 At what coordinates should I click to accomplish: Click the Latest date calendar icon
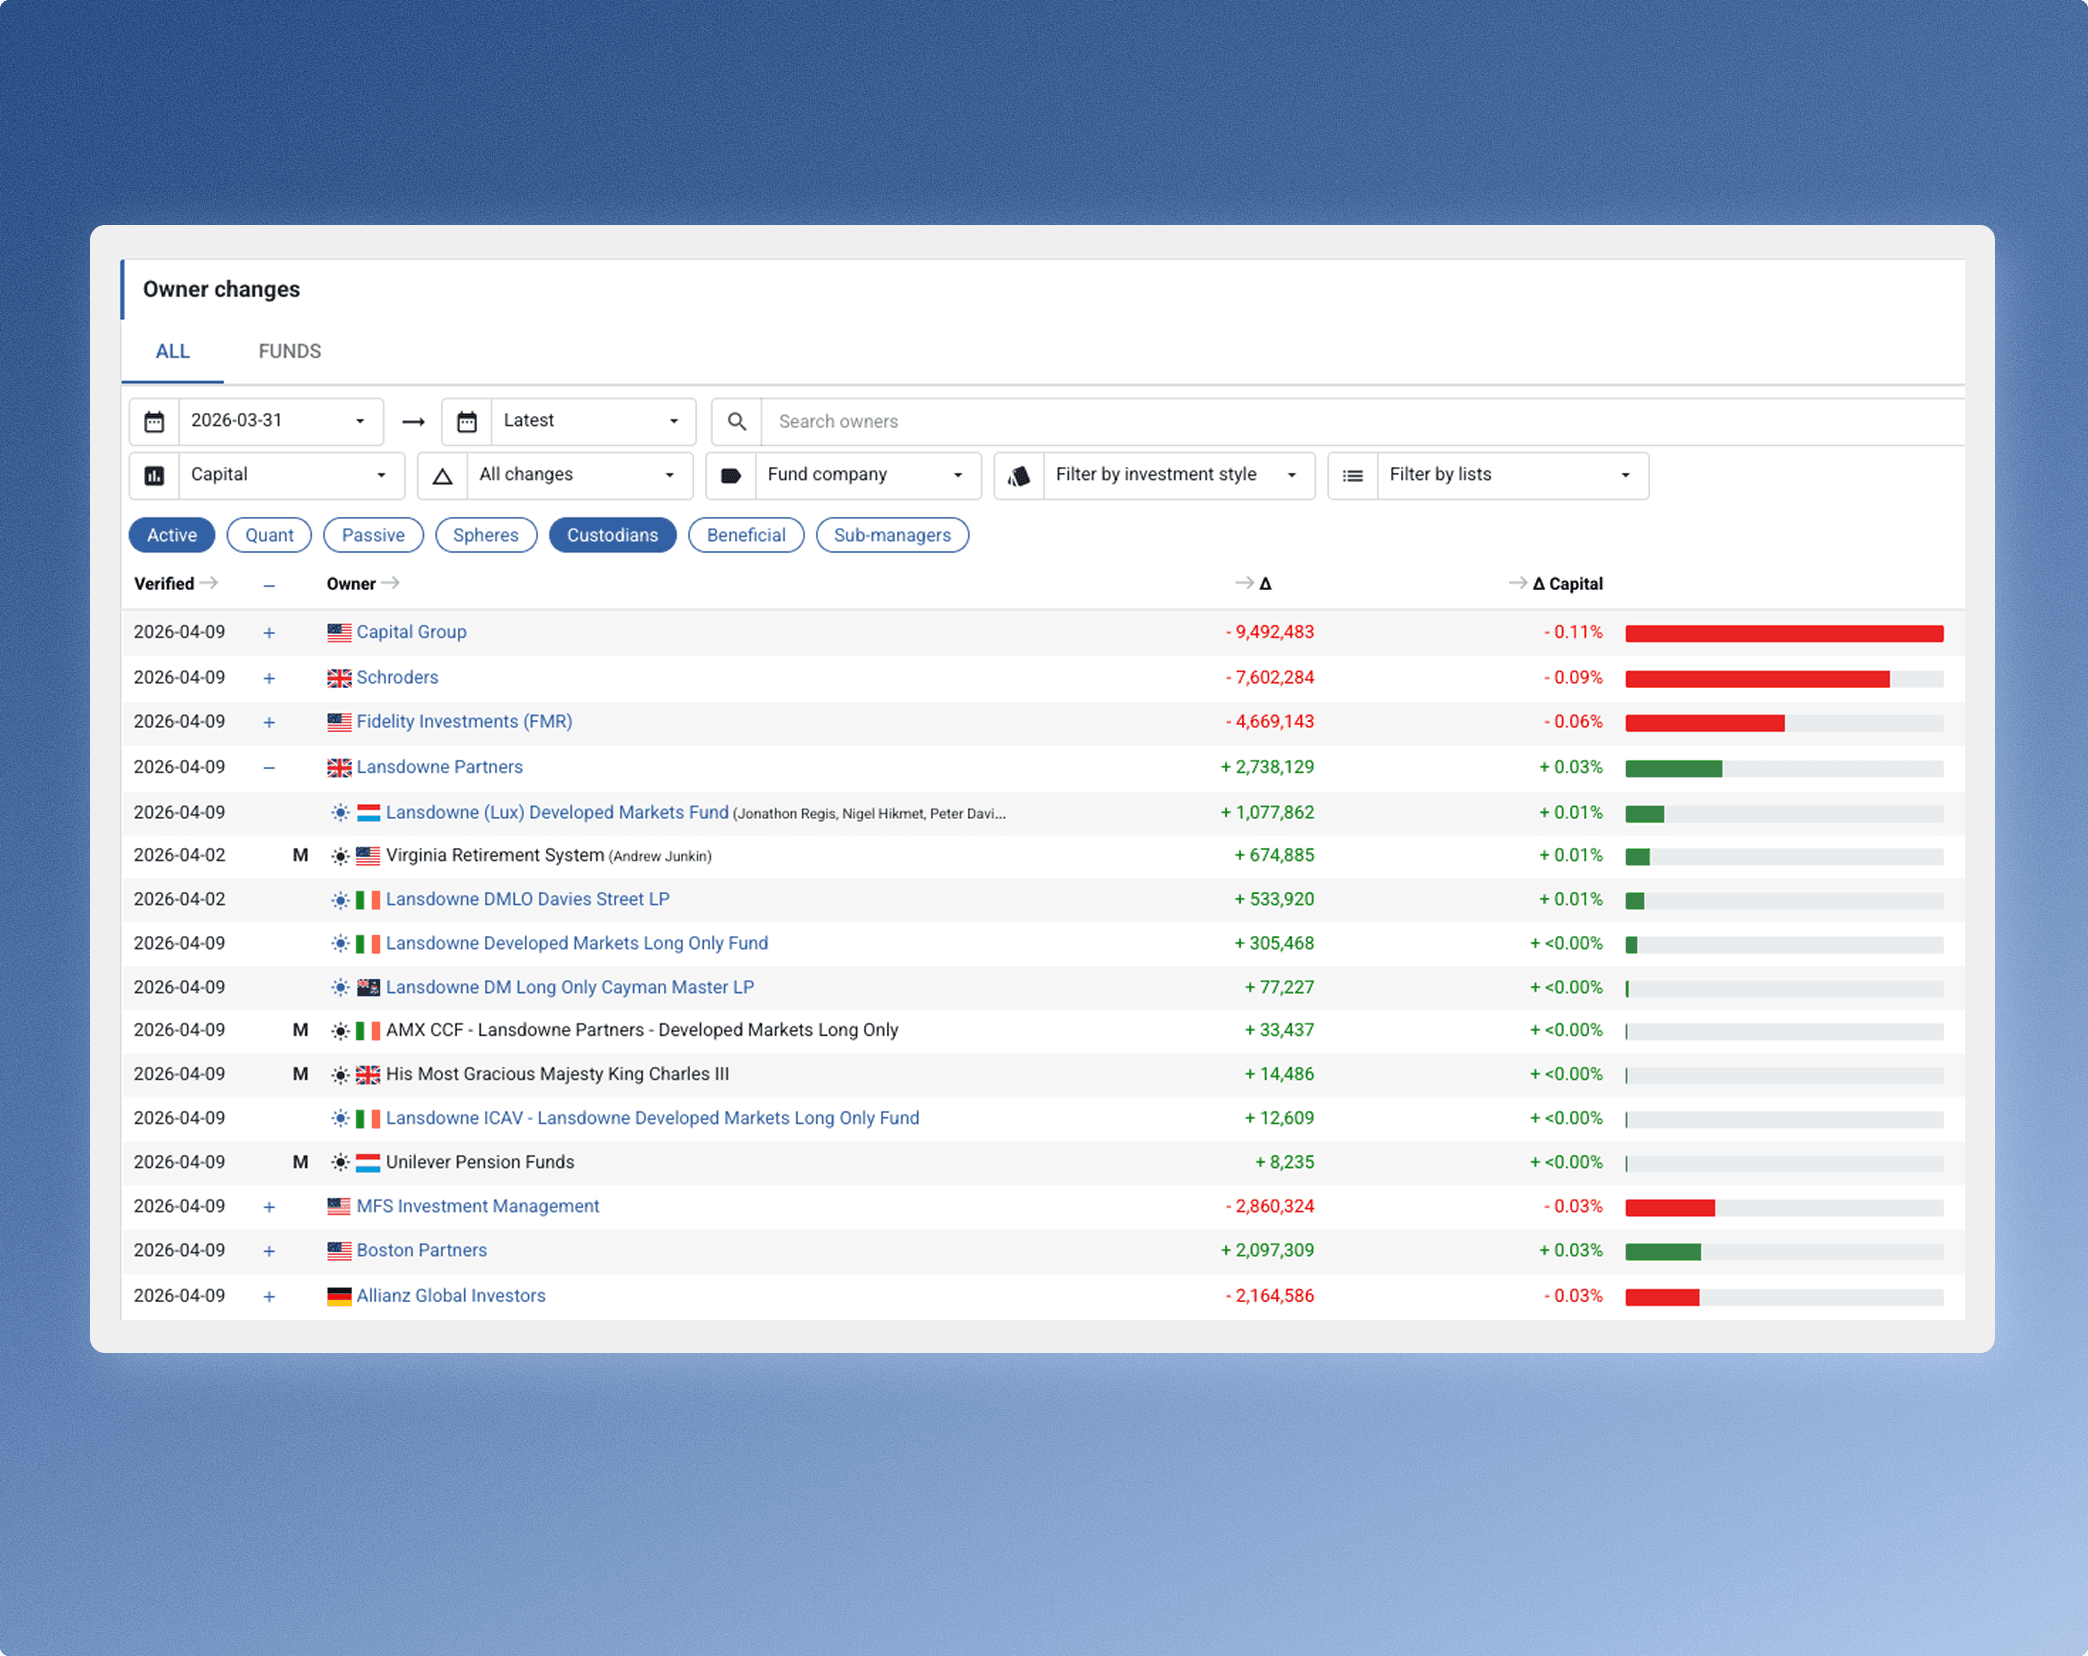pos(467,422)
